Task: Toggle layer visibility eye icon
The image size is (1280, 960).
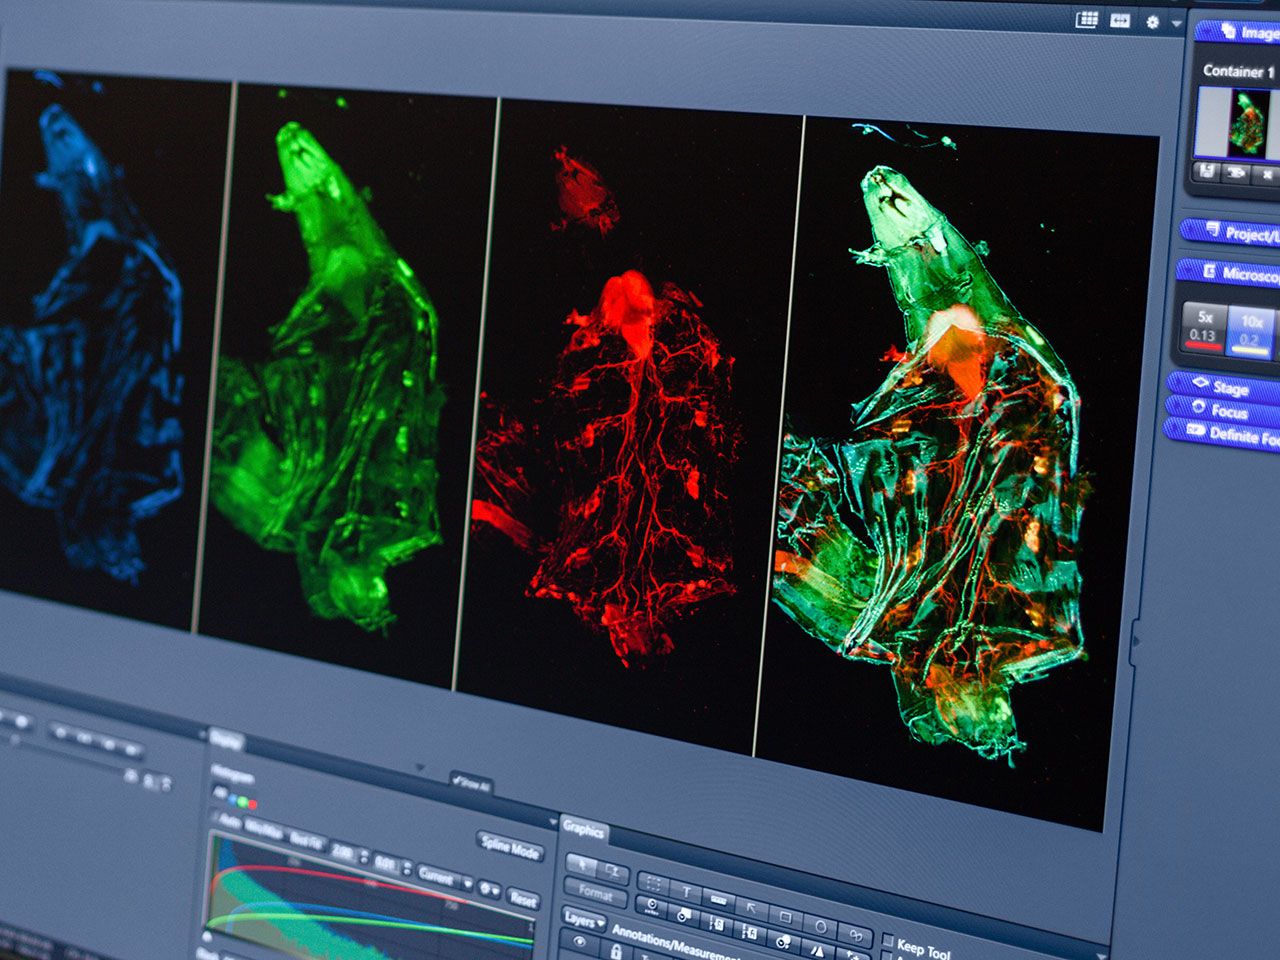Action: click(579, 942)
